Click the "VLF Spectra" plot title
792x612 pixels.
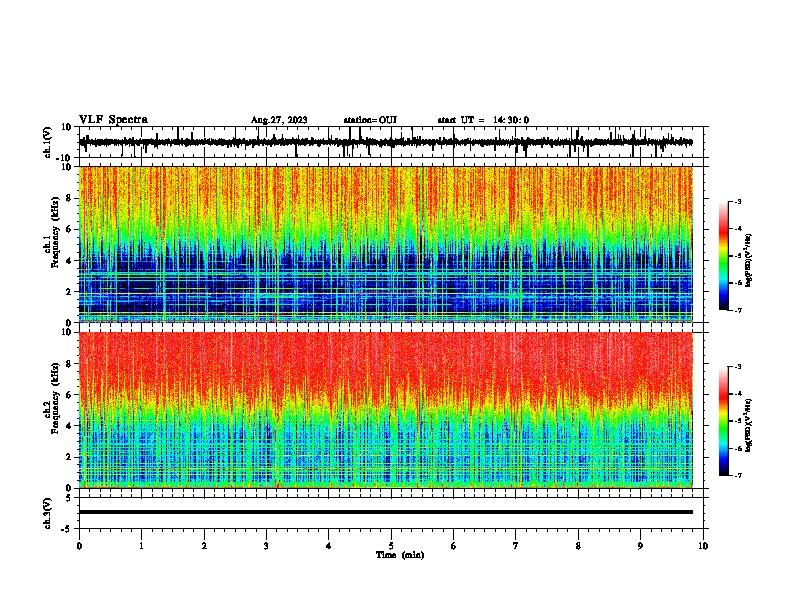(x=113, y=120)
